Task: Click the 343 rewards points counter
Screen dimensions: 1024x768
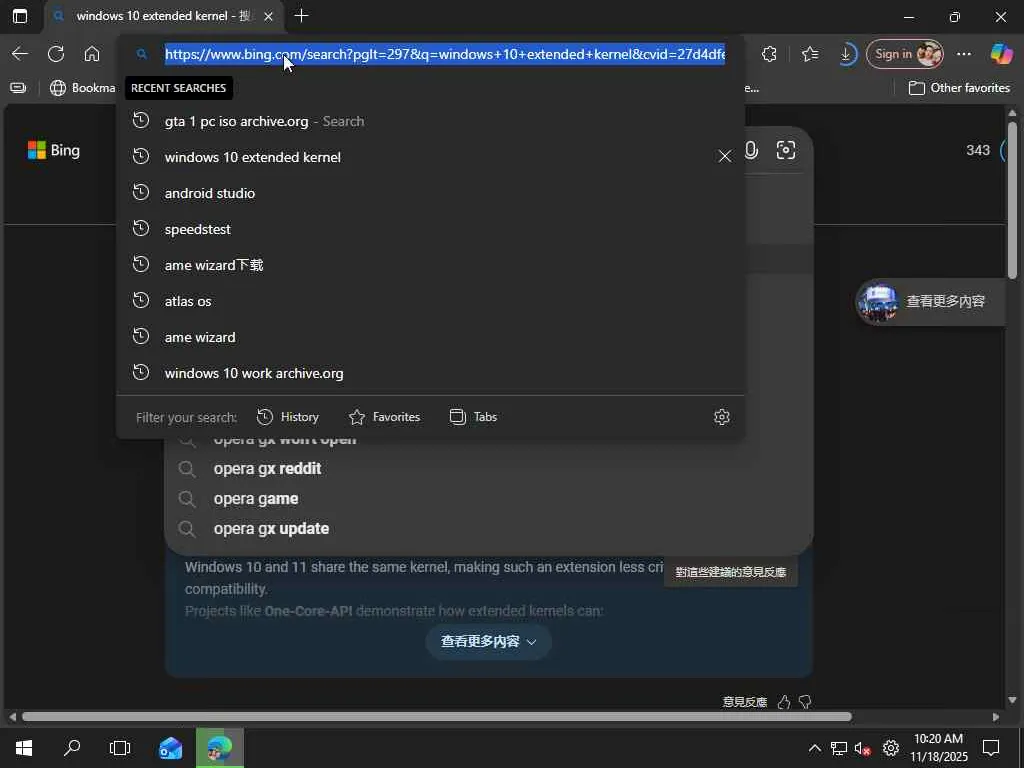Action: (x=978, y=150)
